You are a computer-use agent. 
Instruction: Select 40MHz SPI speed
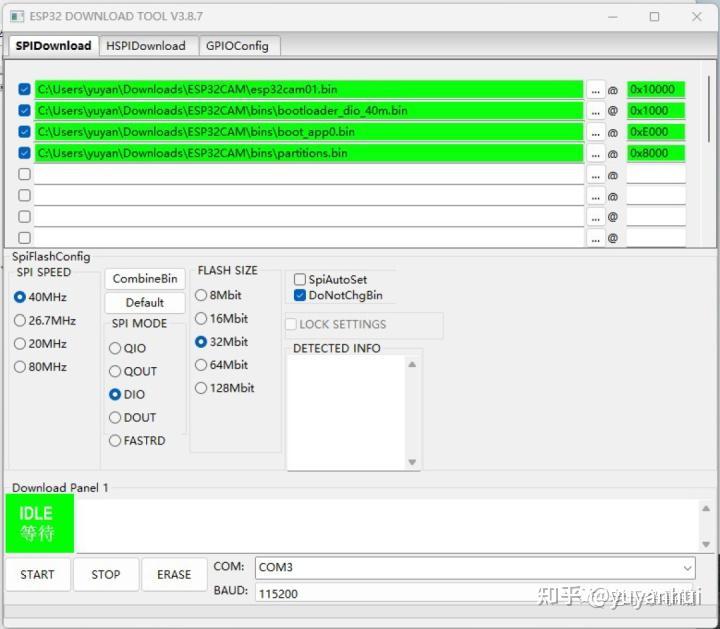(x=40, y=297)
